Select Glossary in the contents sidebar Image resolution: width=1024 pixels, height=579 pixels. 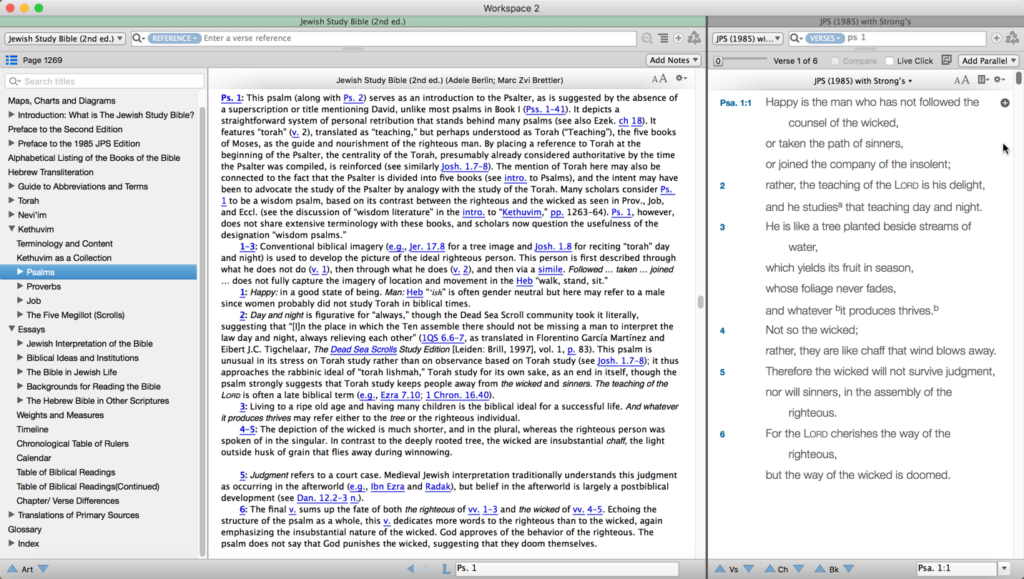coord(25,529)
